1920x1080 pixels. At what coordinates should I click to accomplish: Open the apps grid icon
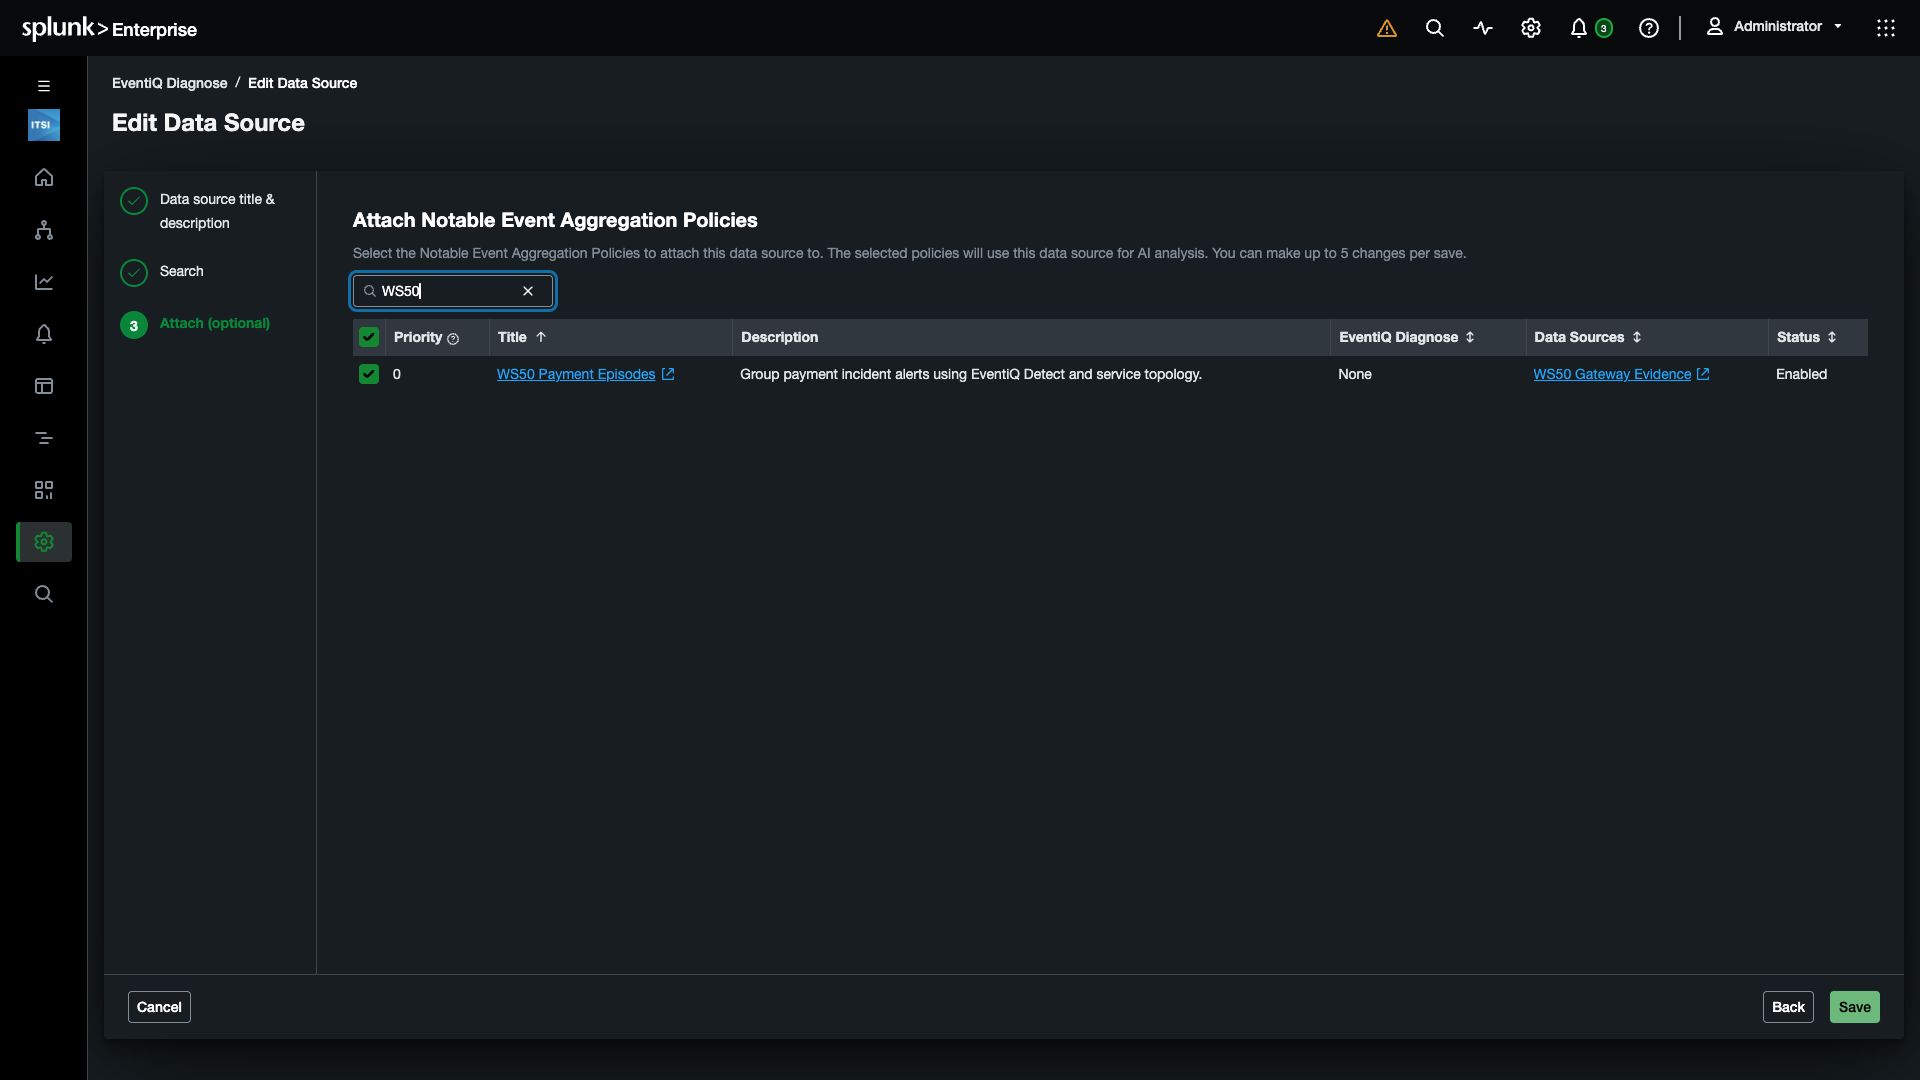(x=1885, y=28)
